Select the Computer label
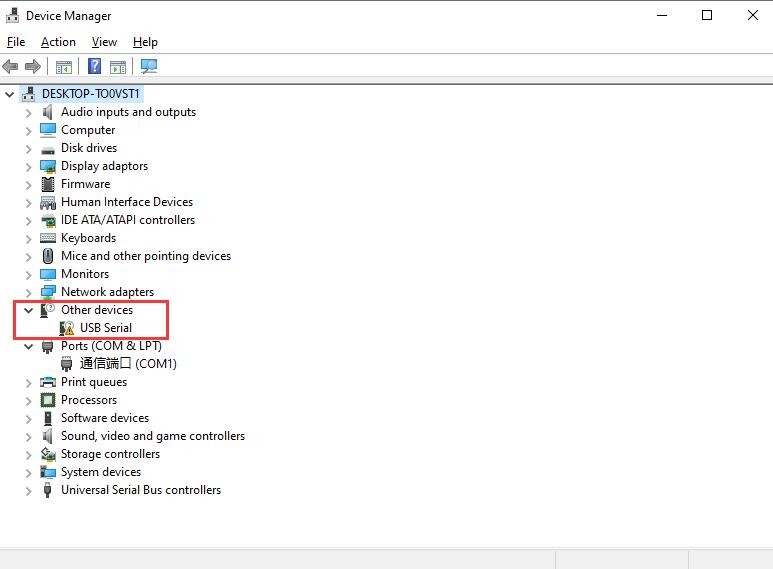Viewport: 773px width, 569px height. tap(88, 130)
